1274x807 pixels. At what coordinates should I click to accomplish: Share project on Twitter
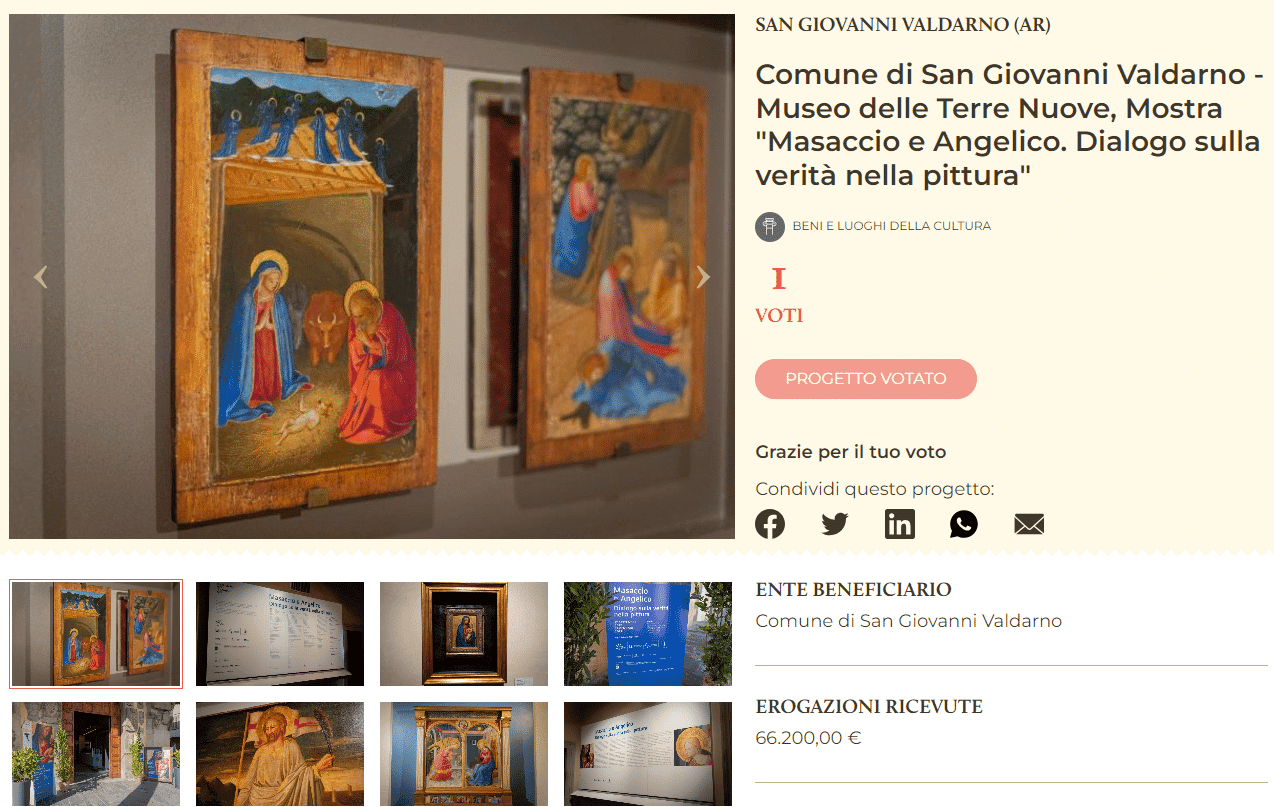(835, 524)
